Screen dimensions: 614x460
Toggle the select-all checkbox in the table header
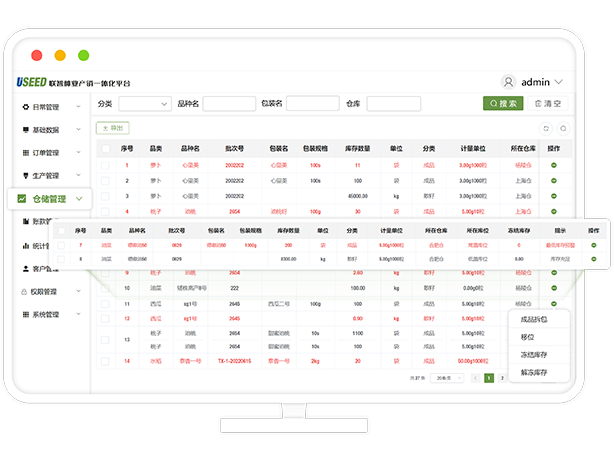point(105,148)
